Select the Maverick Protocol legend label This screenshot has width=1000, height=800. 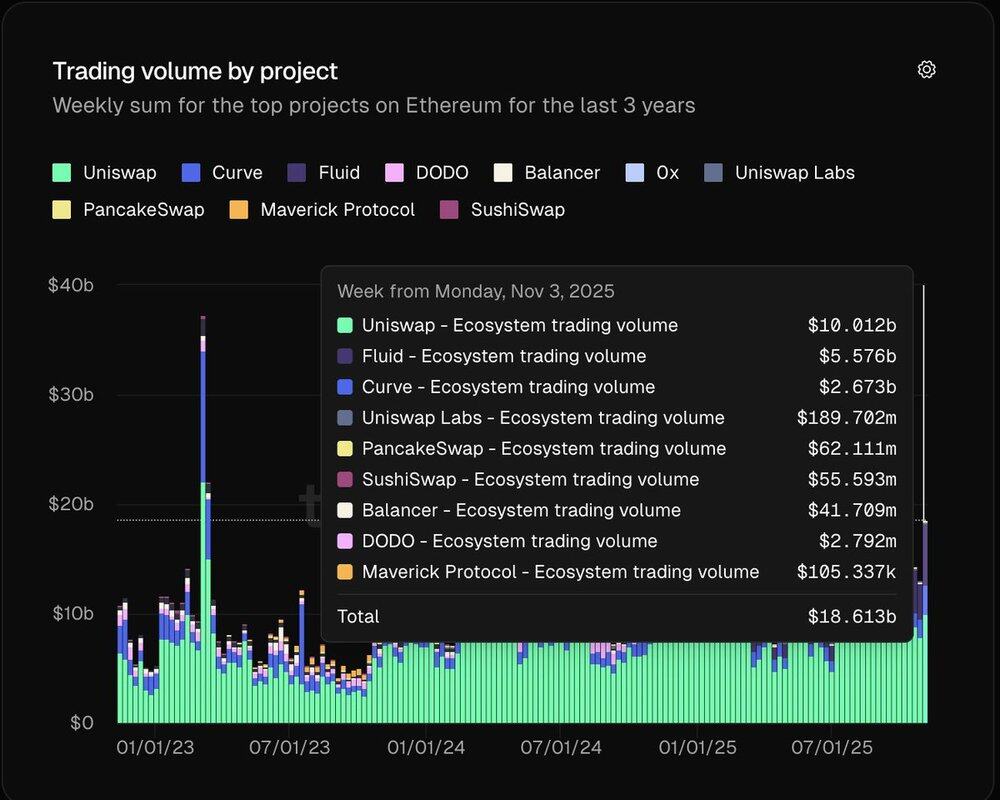pyautogui.click(x=337, y=210)
